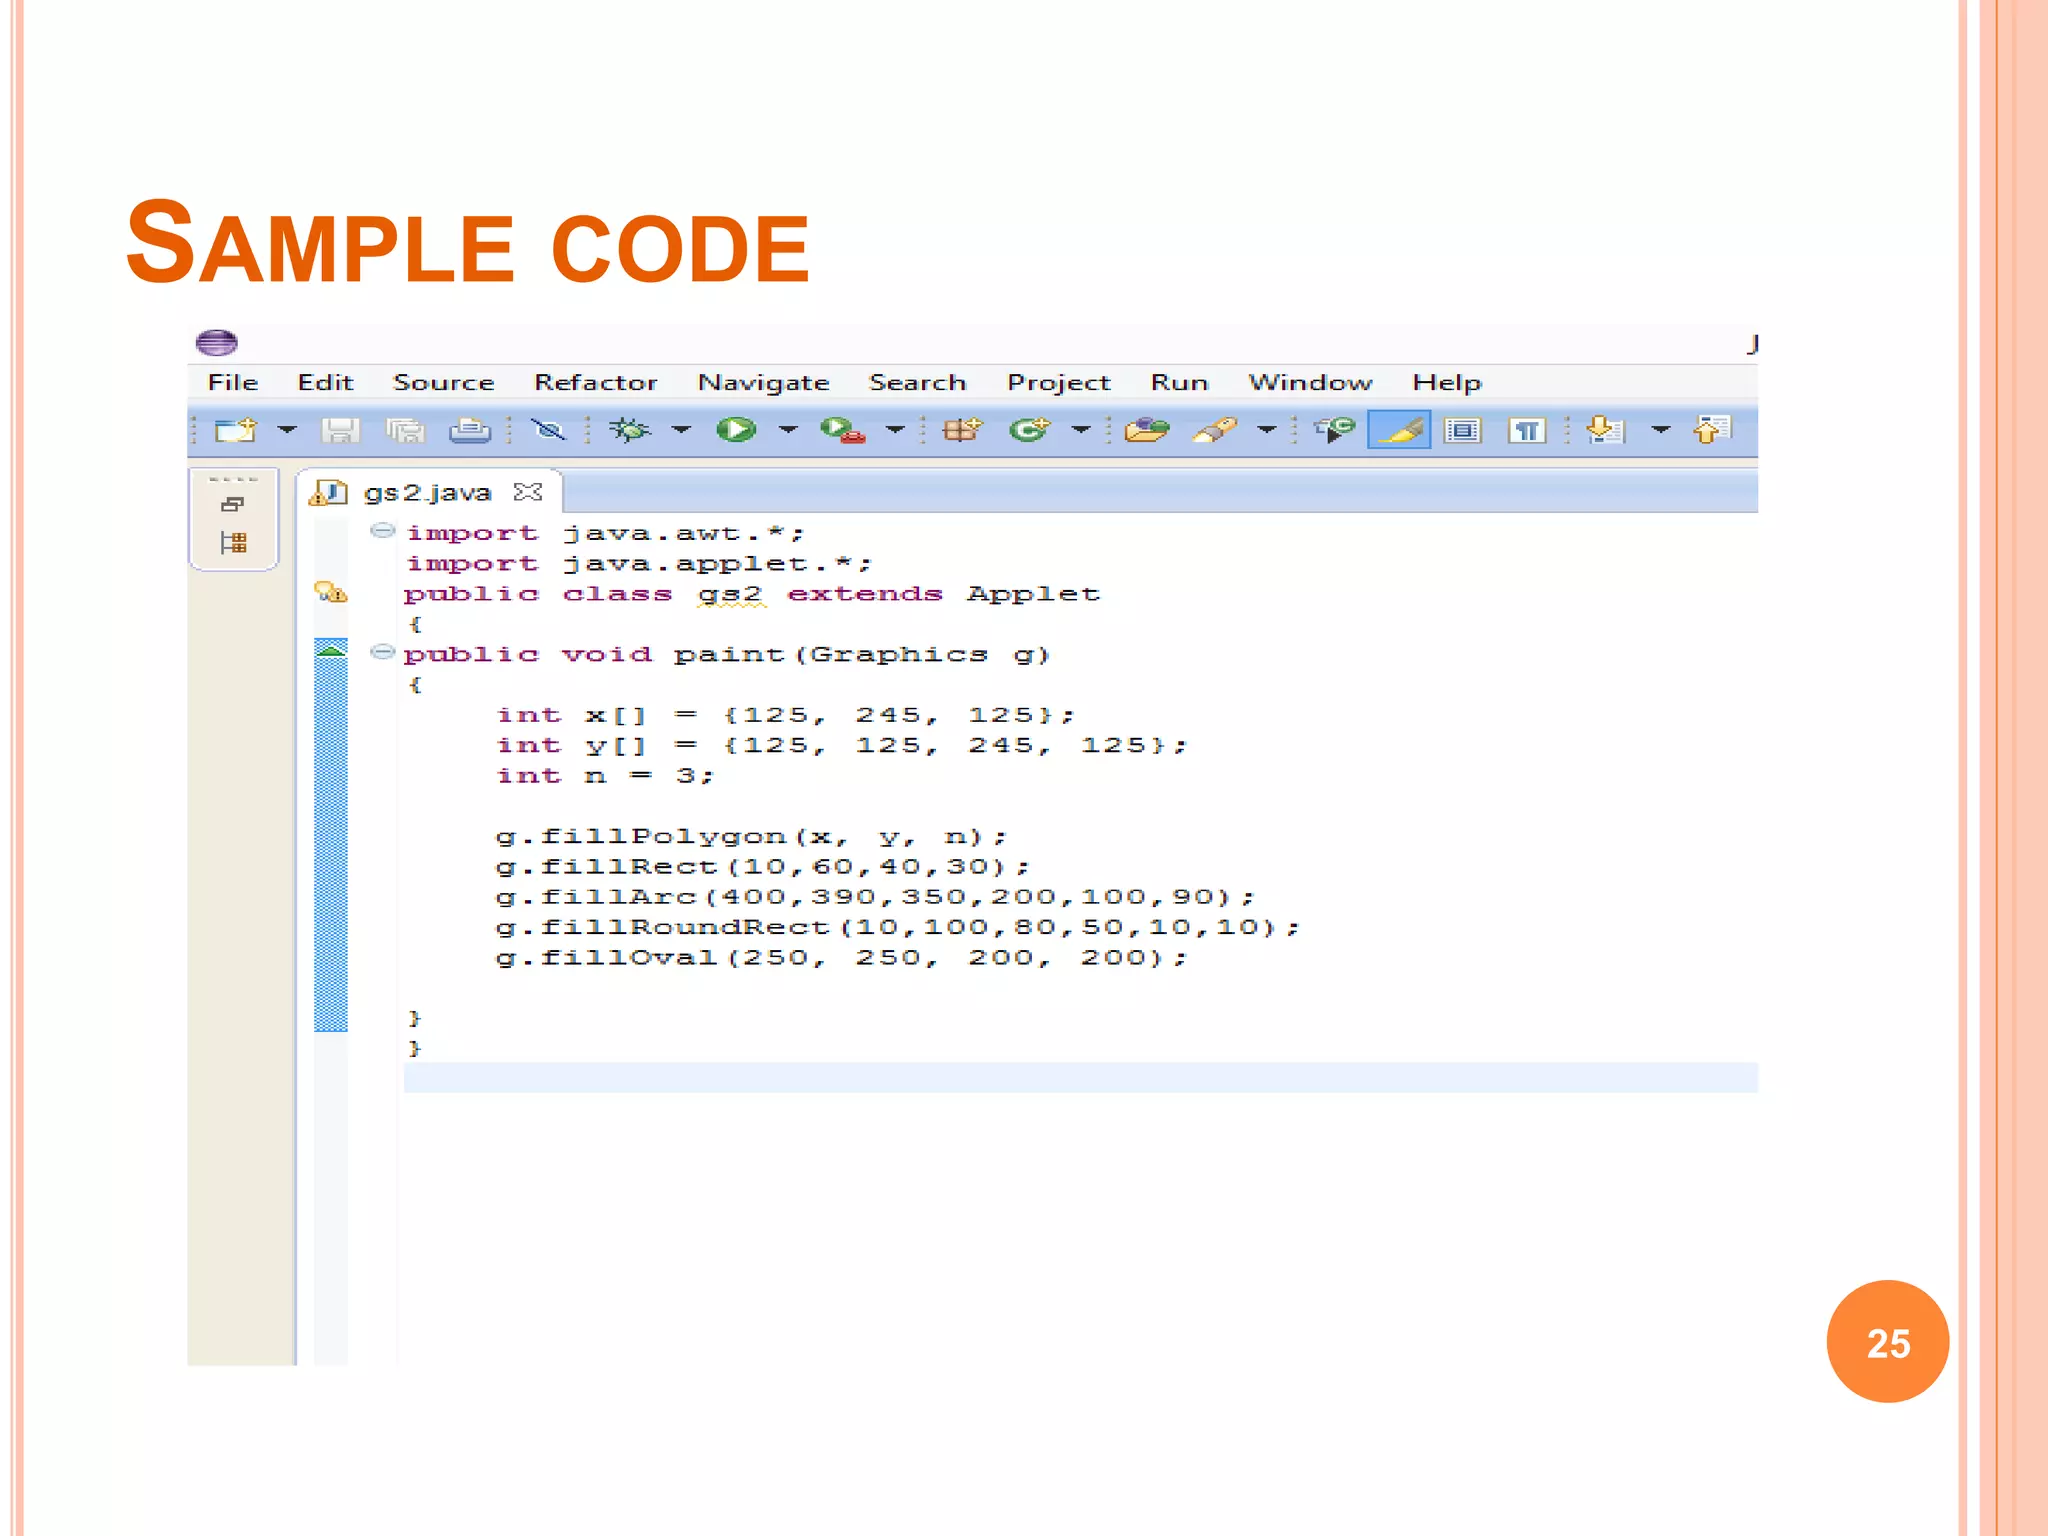This screenshot has height=1536, width=2048.
Task: Click the Debug bug icon
Action: coord(630,430)
